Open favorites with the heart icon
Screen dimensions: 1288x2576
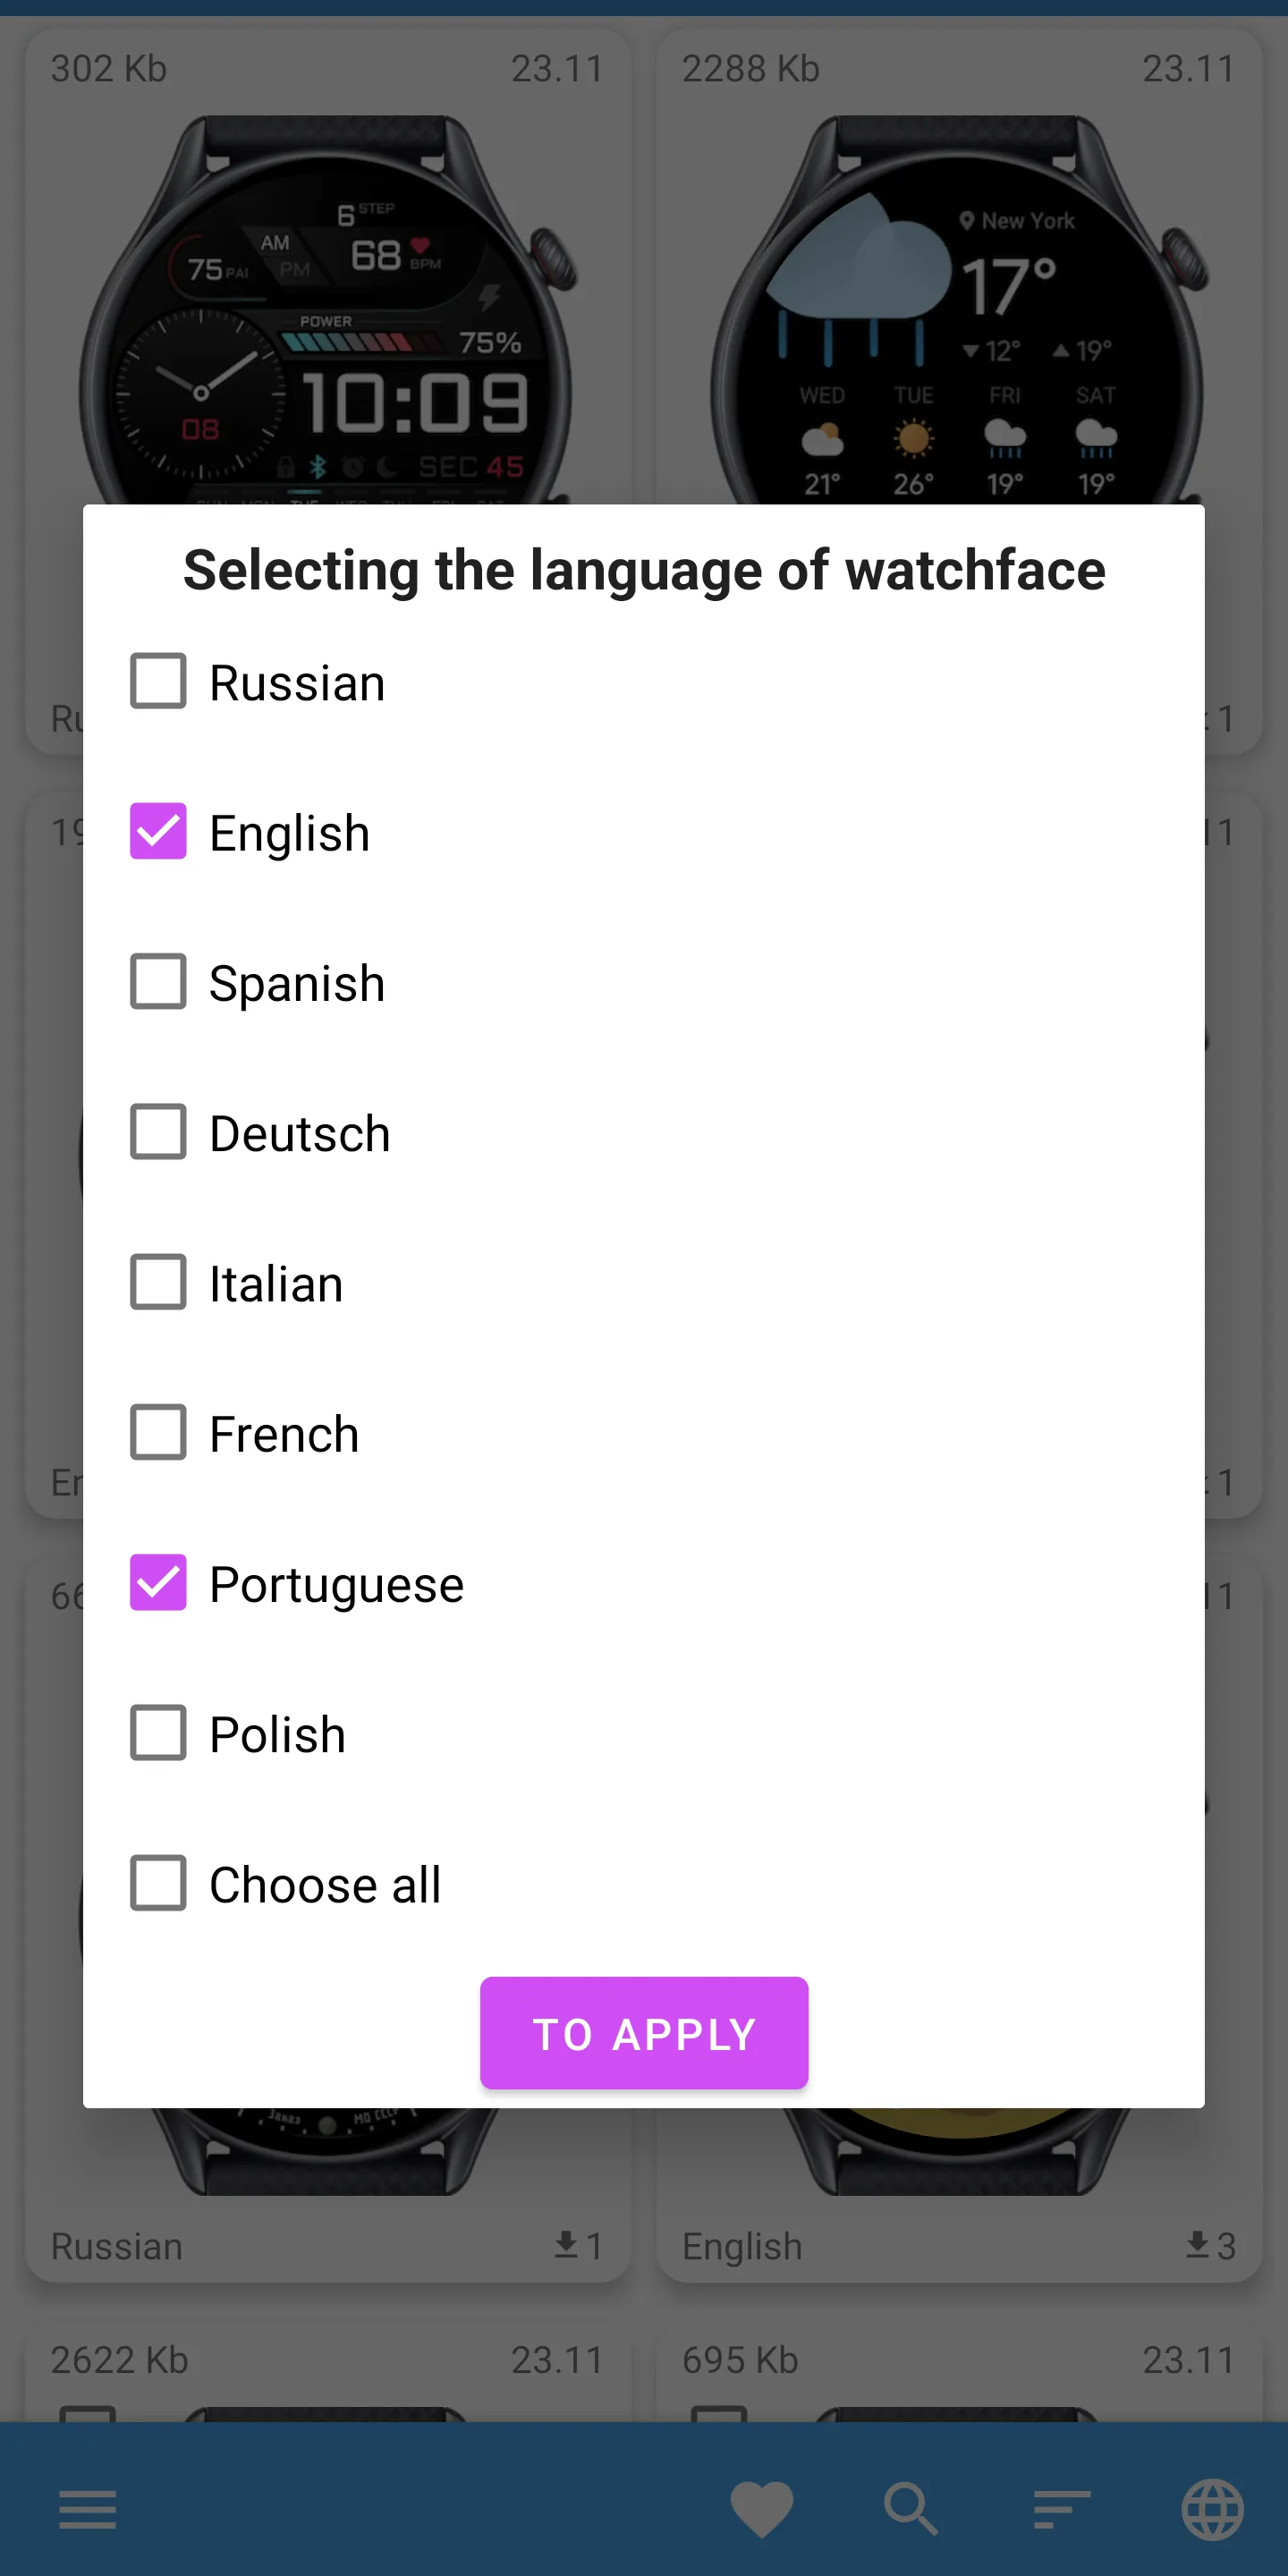761,2509
